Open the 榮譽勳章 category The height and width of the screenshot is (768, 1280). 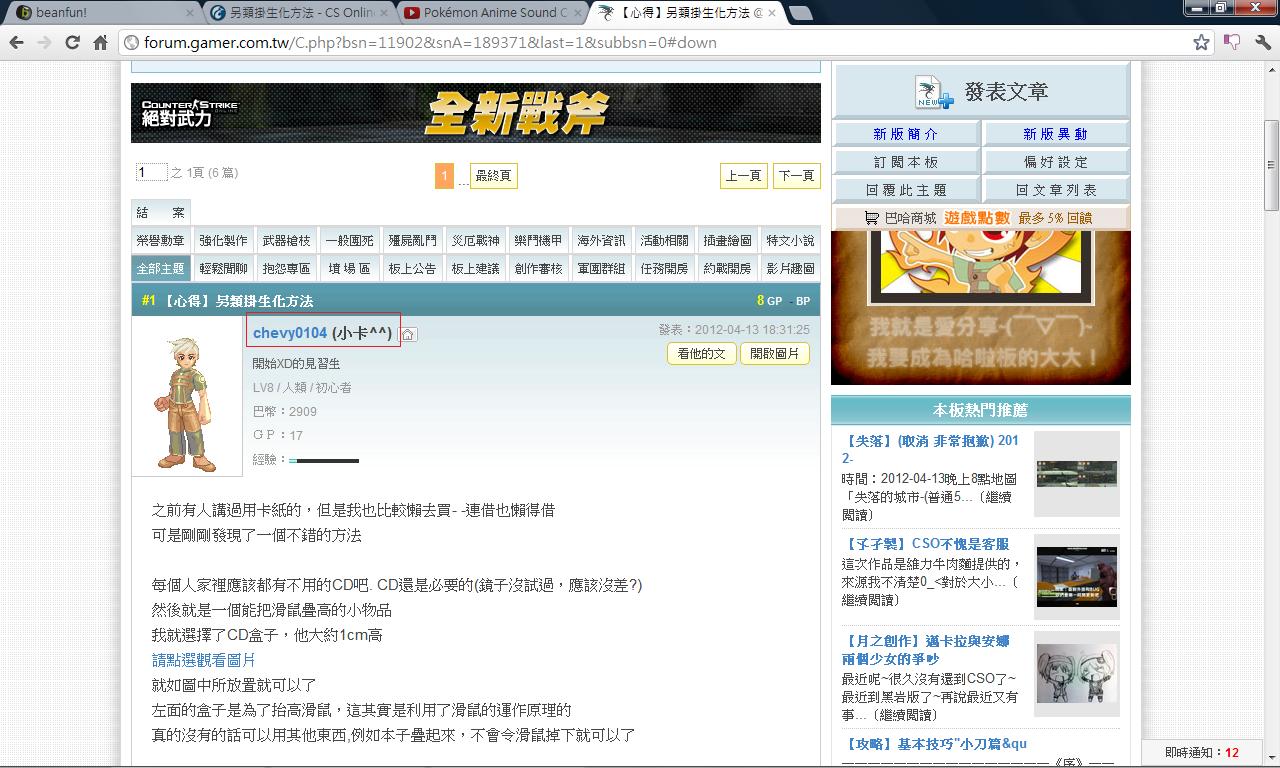161,240
